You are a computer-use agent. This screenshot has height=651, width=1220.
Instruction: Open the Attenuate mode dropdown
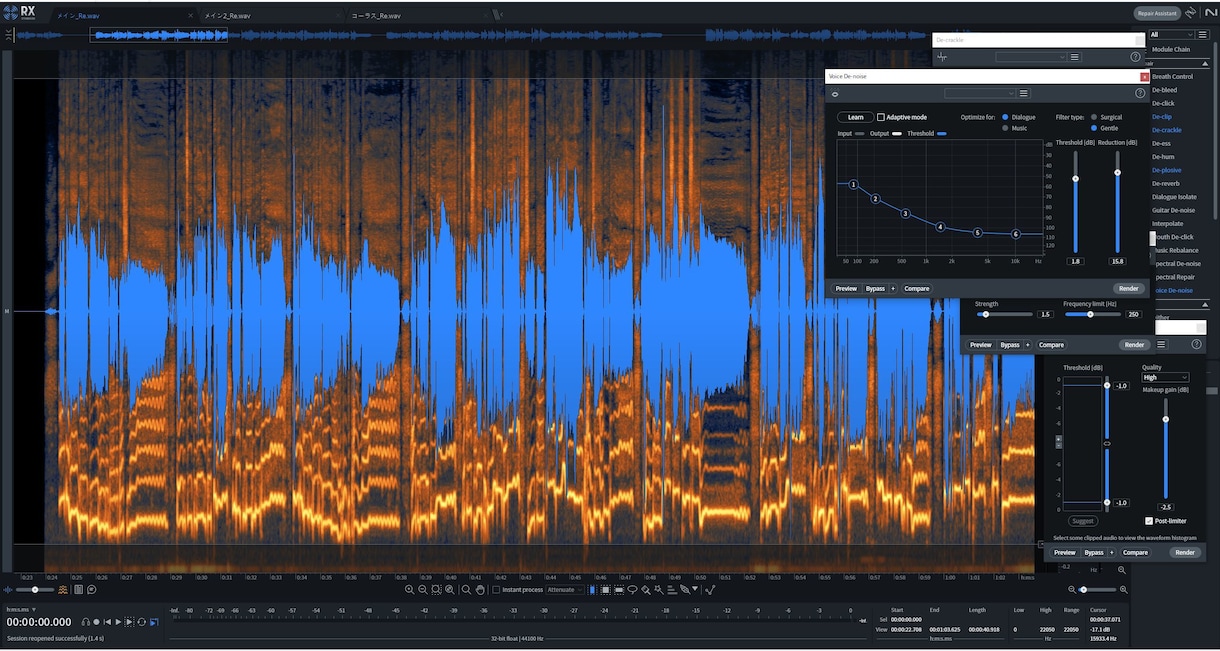point(565,590)
